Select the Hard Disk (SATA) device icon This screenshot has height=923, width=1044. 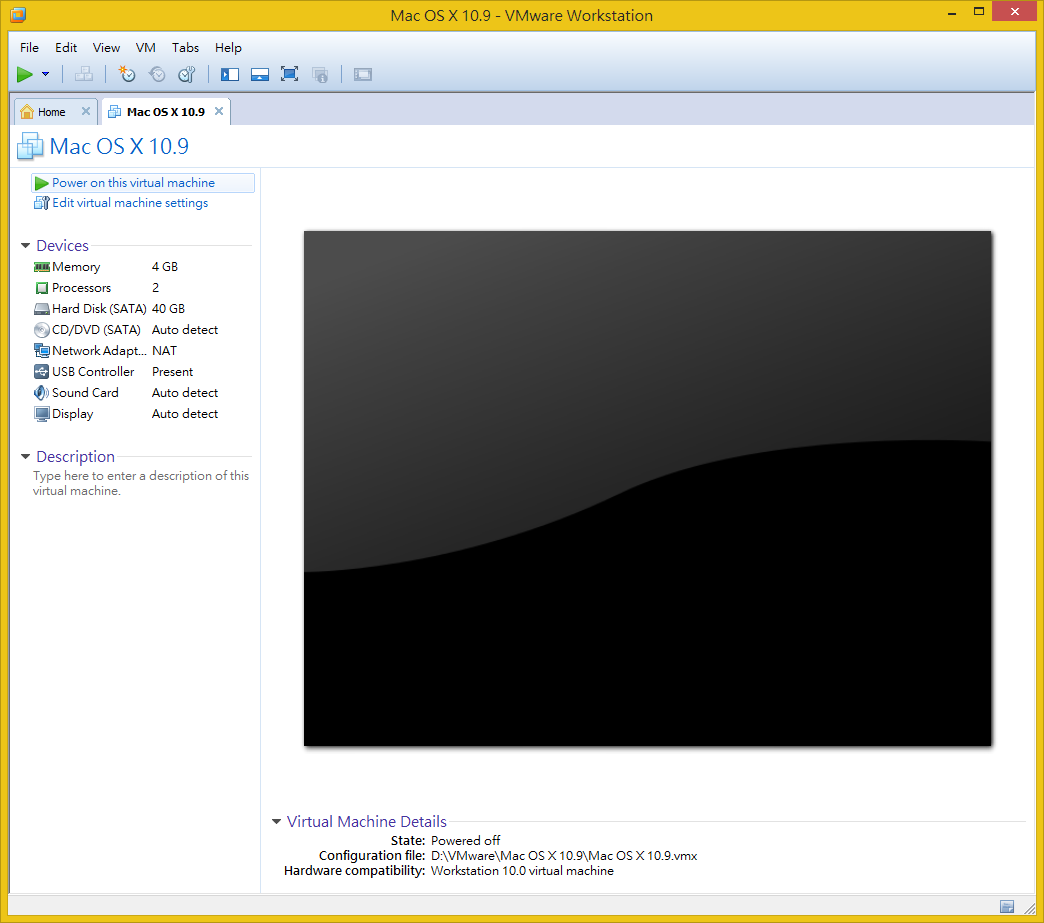41,309
